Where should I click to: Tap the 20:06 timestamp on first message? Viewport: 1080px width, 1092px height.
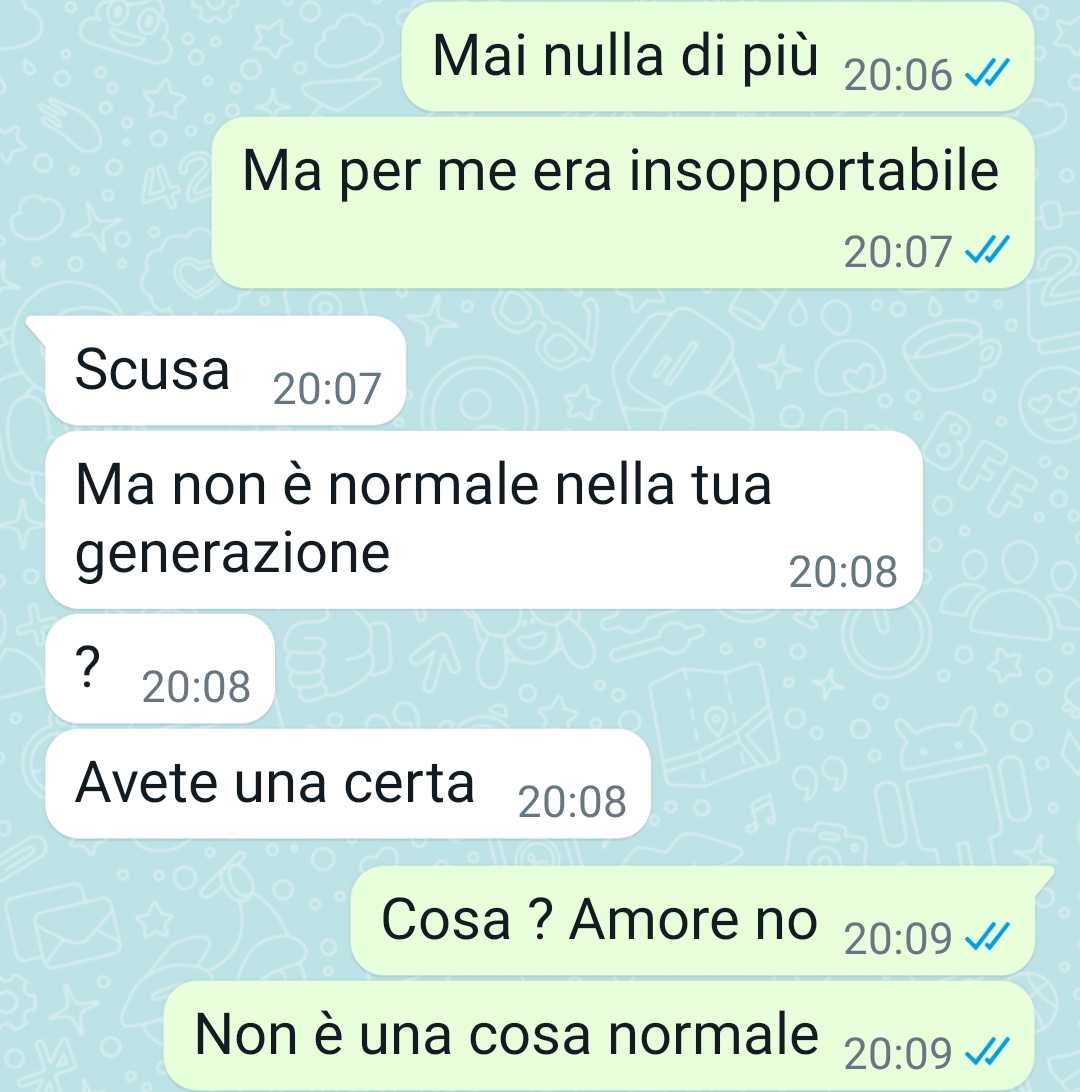[x=898, y=75]
